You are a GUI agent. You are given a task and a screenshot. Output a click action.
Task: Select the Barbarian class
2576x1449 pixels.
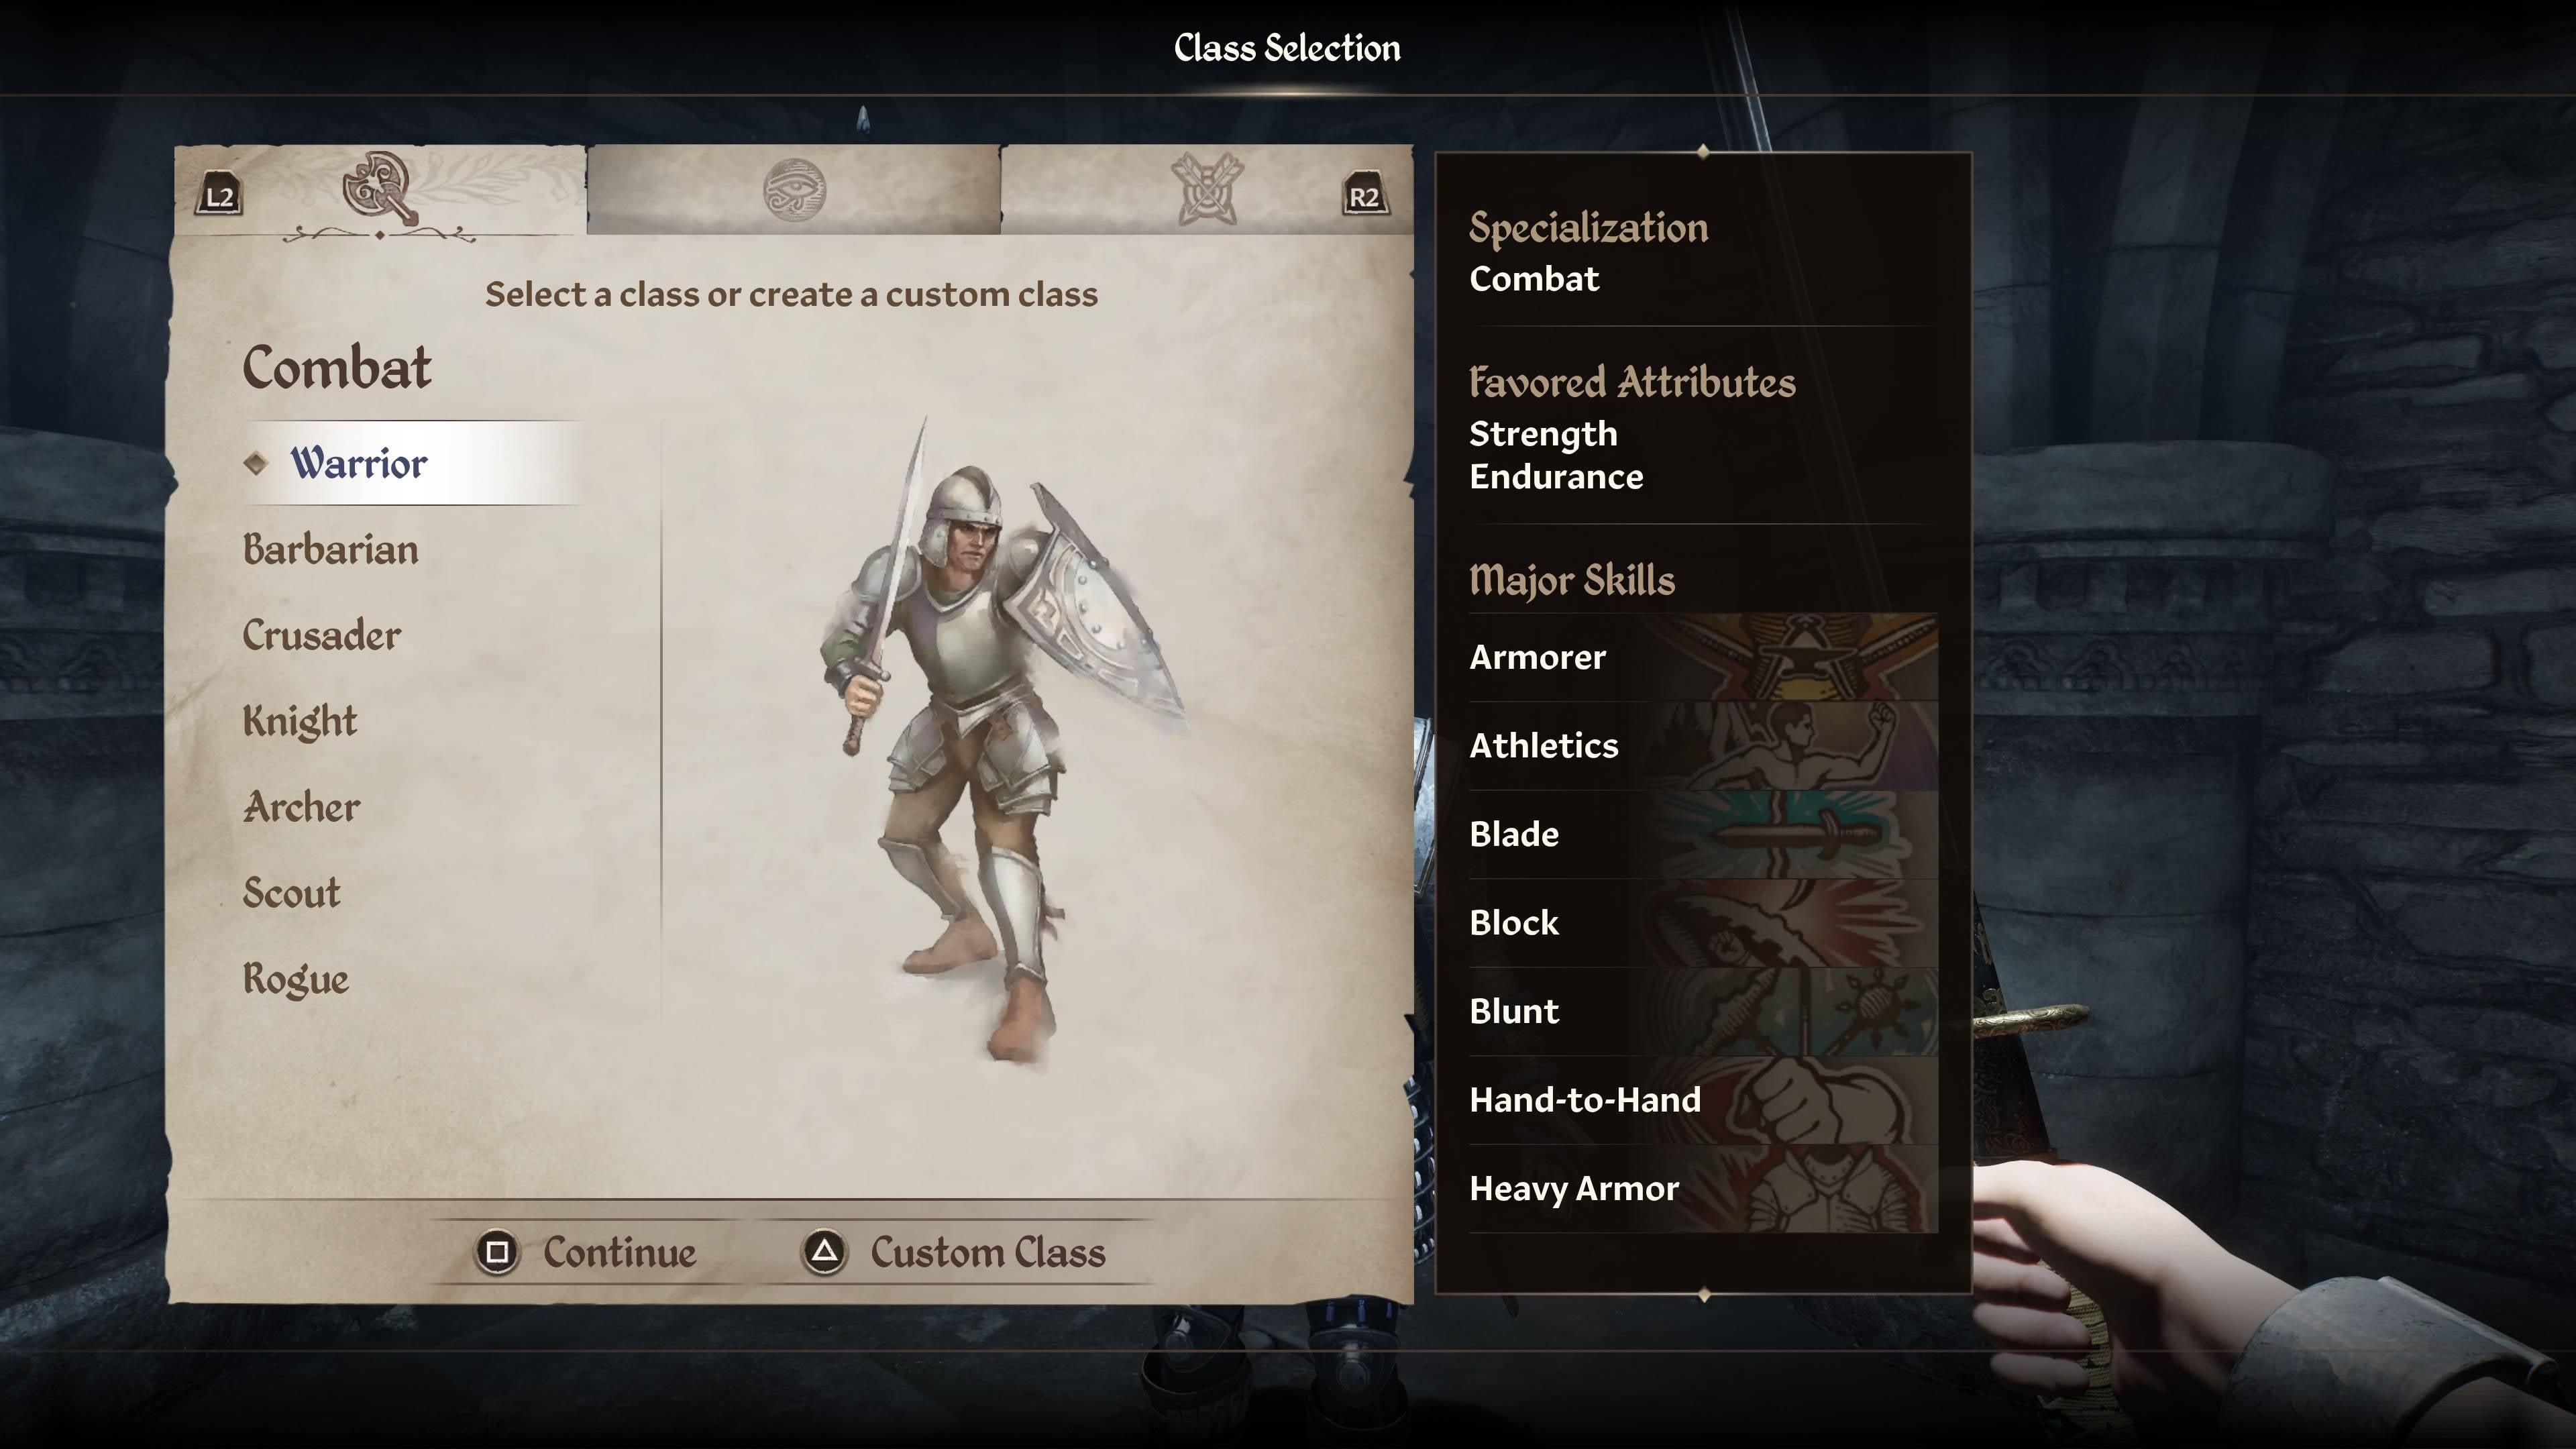(x=331, y=550)
